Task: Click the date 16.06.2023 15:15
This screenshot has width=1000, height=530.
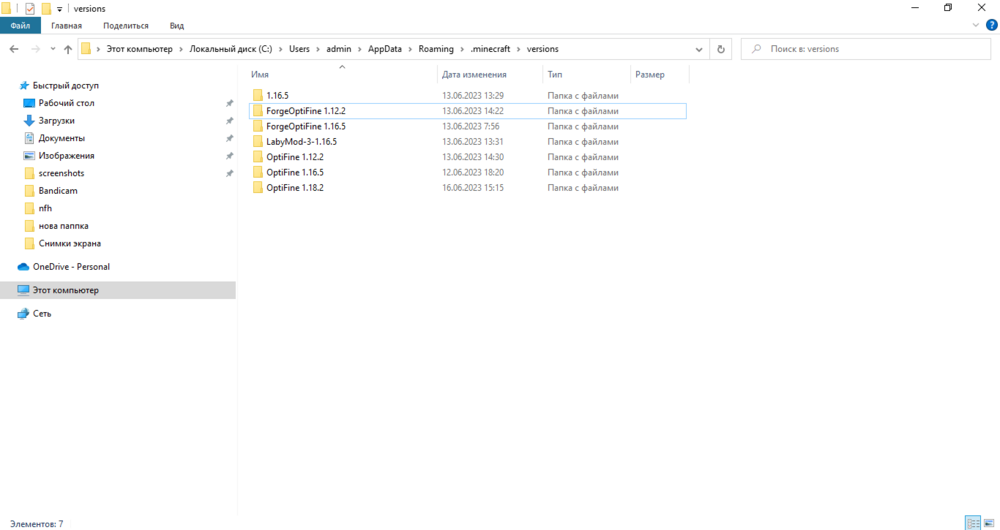Action: pyautogui.click(x=473, y=188)
